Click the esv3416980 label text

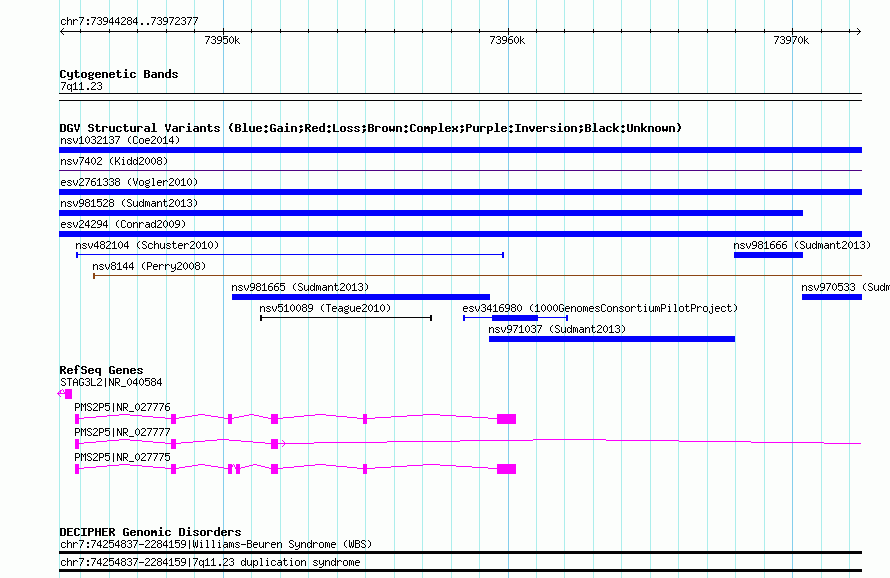pyautogui.click(x=600, y=308)
